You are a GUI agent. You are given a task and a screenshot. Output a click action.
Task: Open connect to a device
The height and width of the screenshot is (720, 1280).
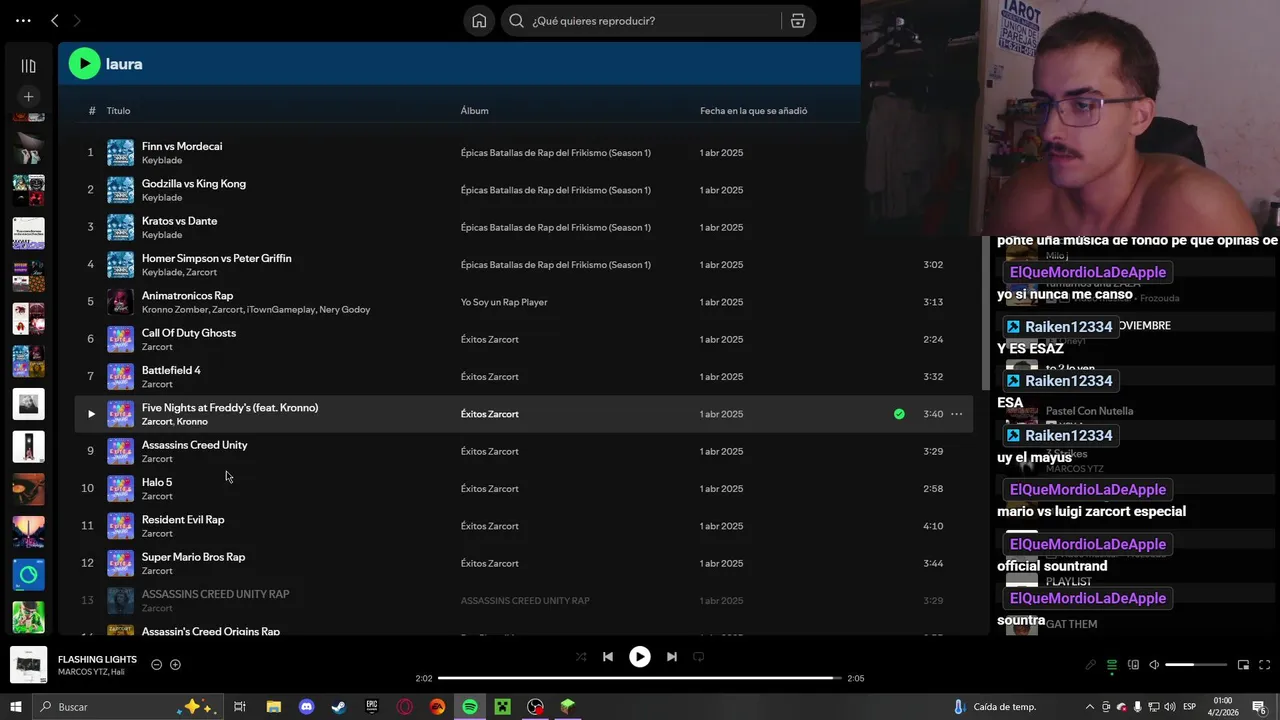pyautogui.click(x=1133, y=665)
